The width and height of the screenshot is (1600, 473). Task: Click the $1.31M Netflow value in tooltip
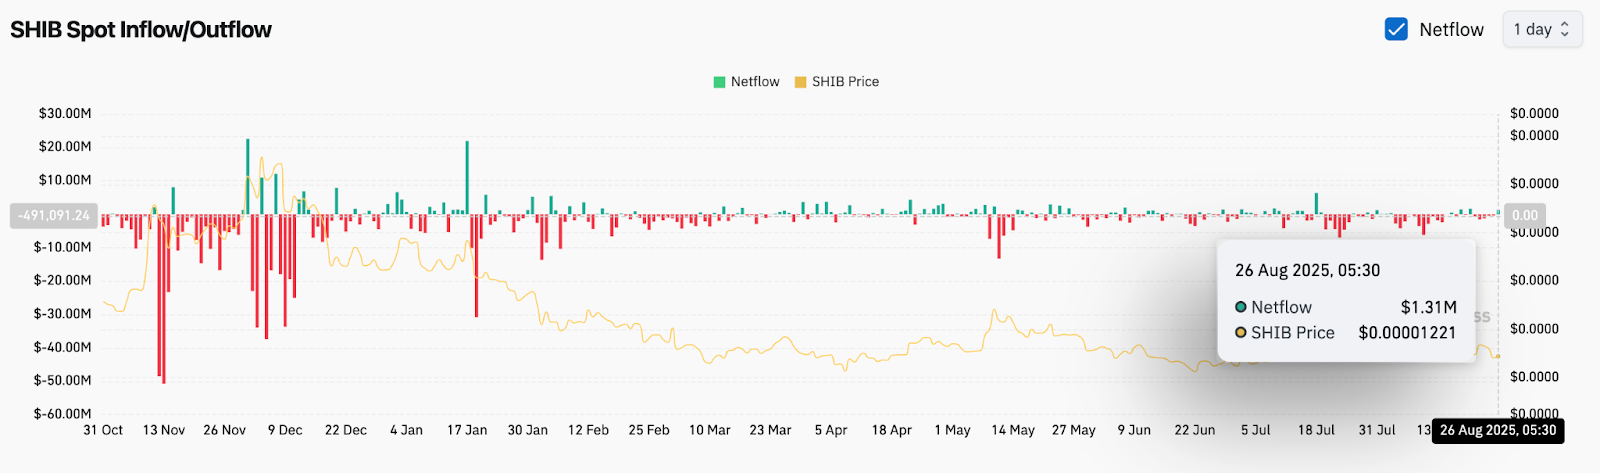tap(1428, 307)
